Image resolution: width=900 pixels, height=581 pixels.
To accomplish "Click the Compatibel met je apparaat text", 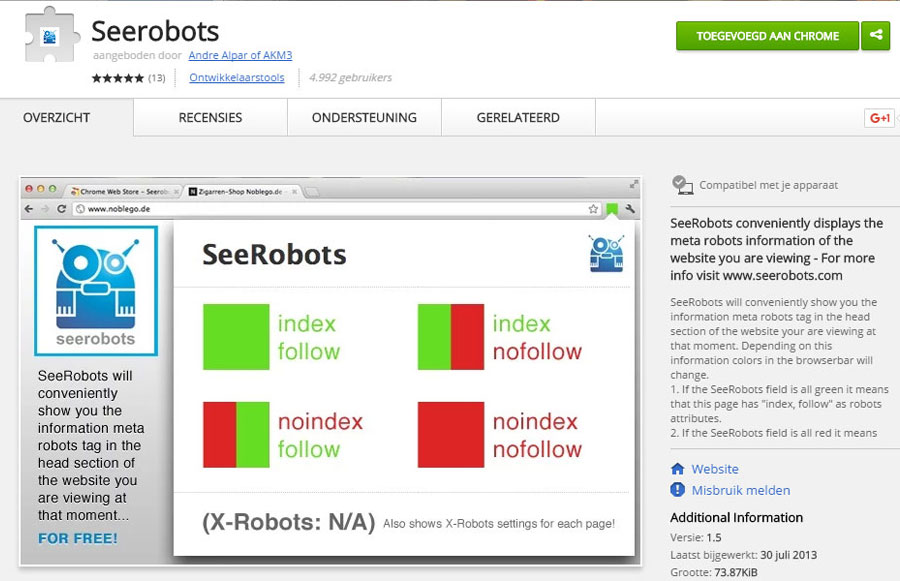I will click(768, 185).
